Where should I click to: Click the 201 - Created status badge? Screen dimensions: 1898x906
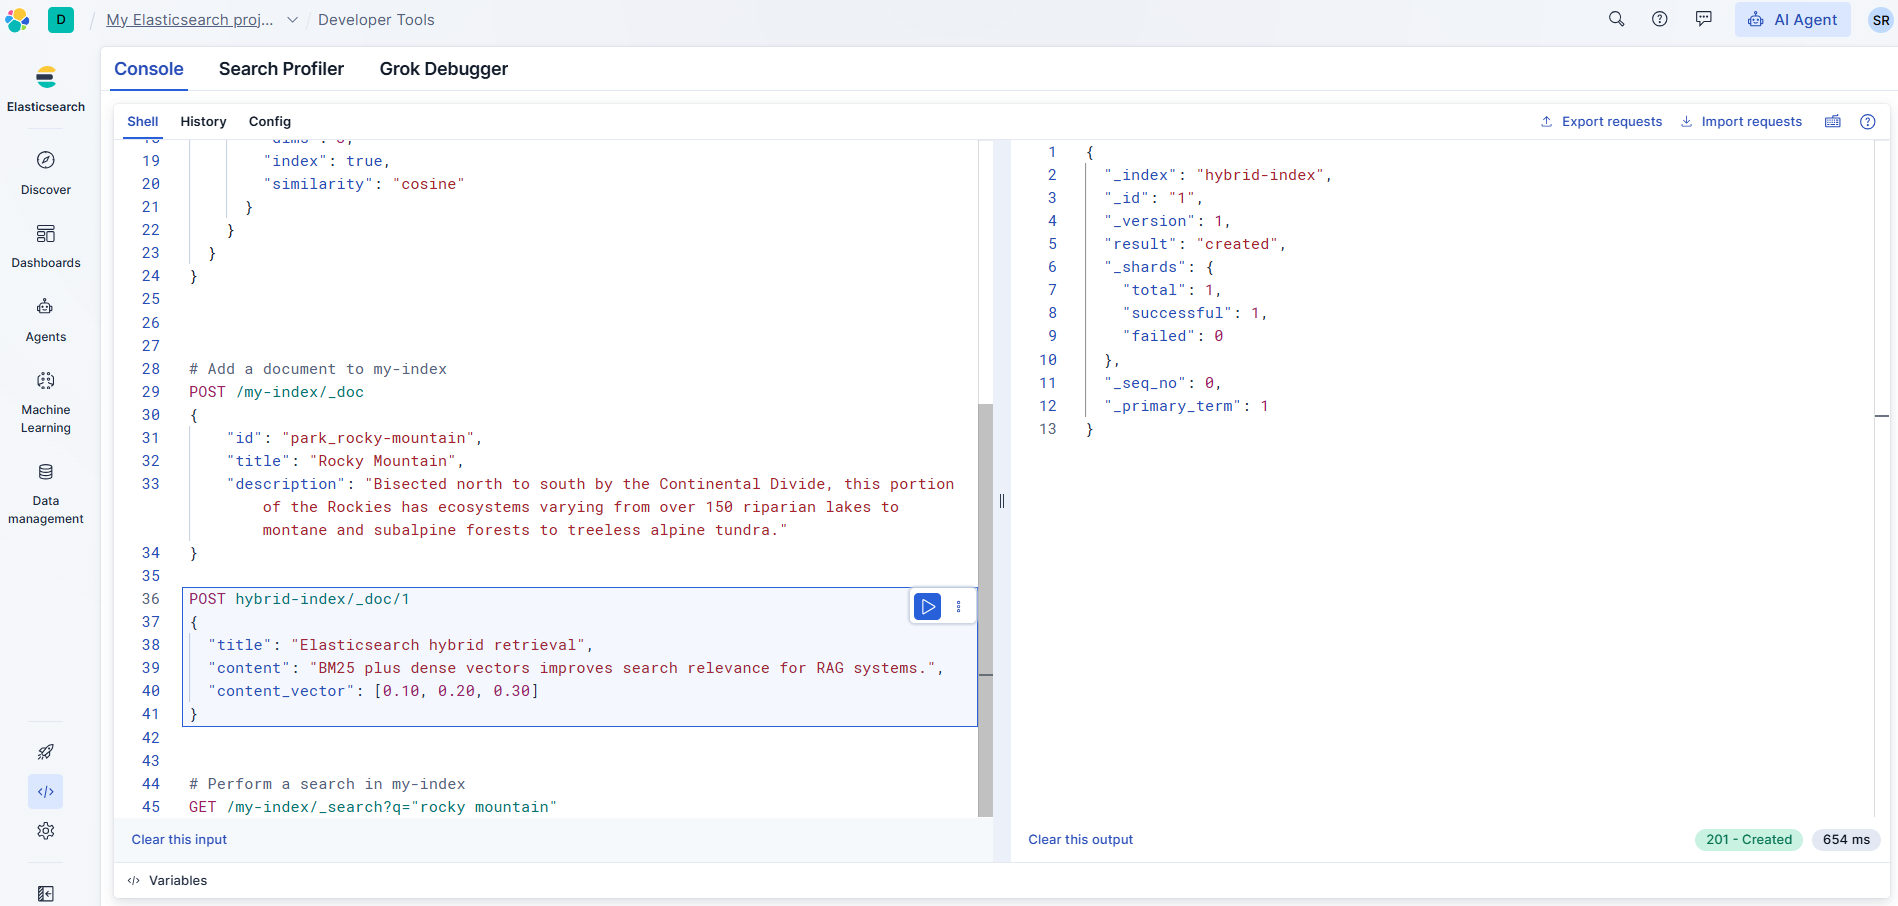click(1748, 840)
